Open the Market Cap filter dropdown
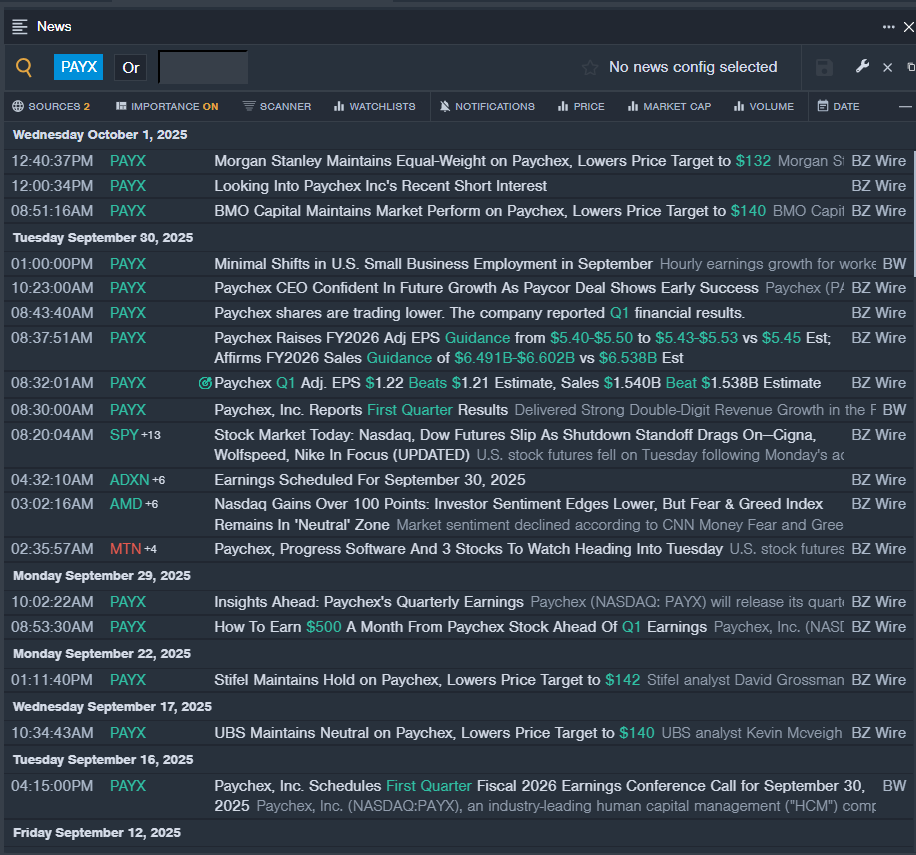 (669, 106)
